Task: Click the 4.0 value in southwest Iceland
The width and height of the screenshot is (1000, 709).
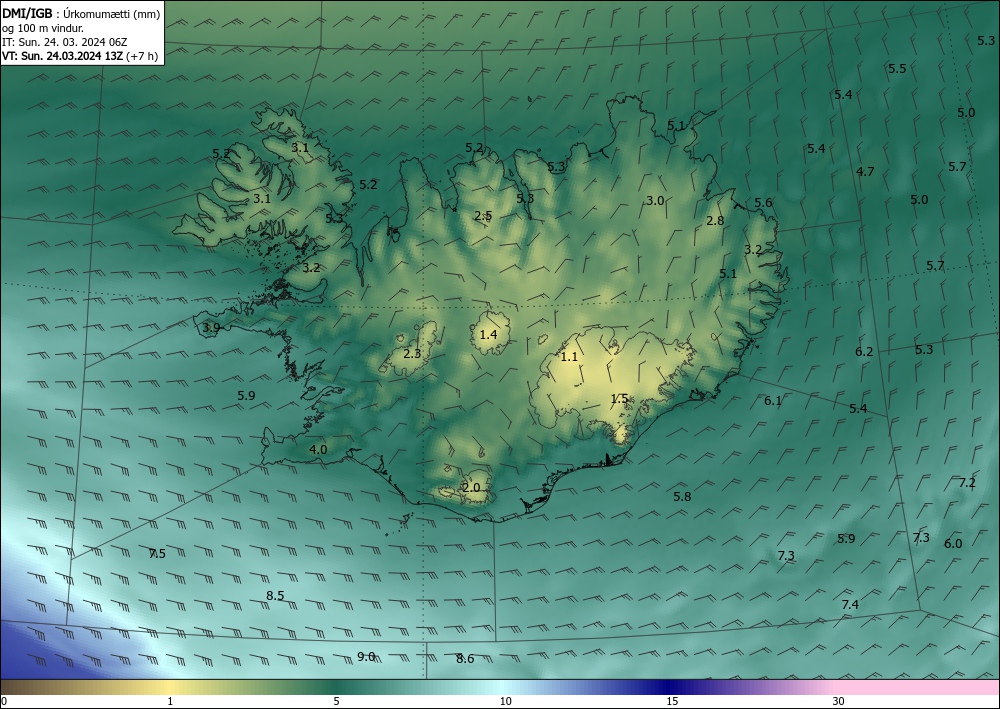Action: [x=318, y=450]
